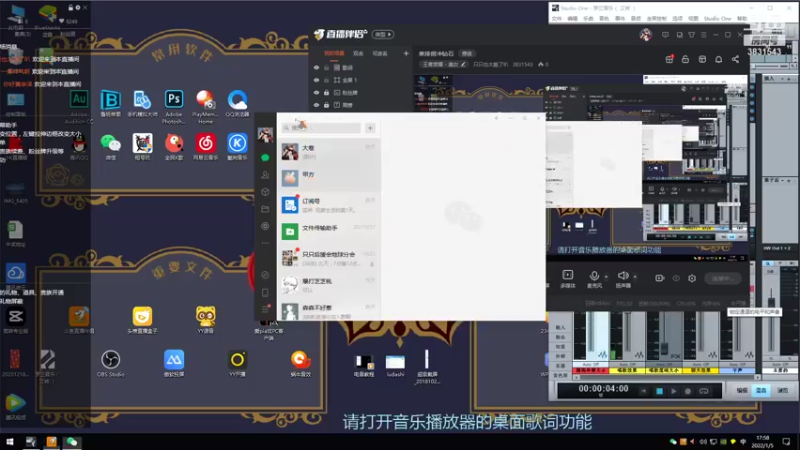The height and width of the screenshot is (450, 800).
Task: Toggle lock on the 全屏 1 source
Action: tap(327, 80)
